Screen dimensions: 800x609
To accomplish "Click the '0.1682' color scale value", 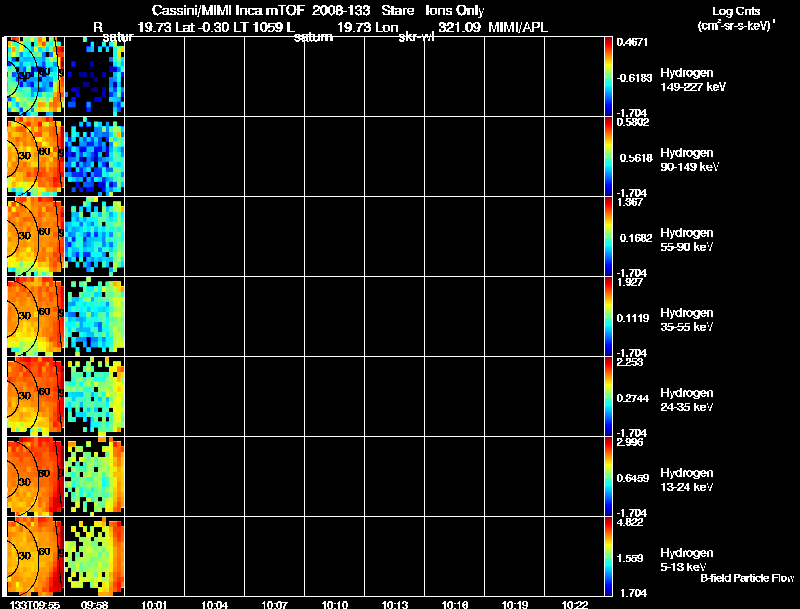I will pos(636,238).
